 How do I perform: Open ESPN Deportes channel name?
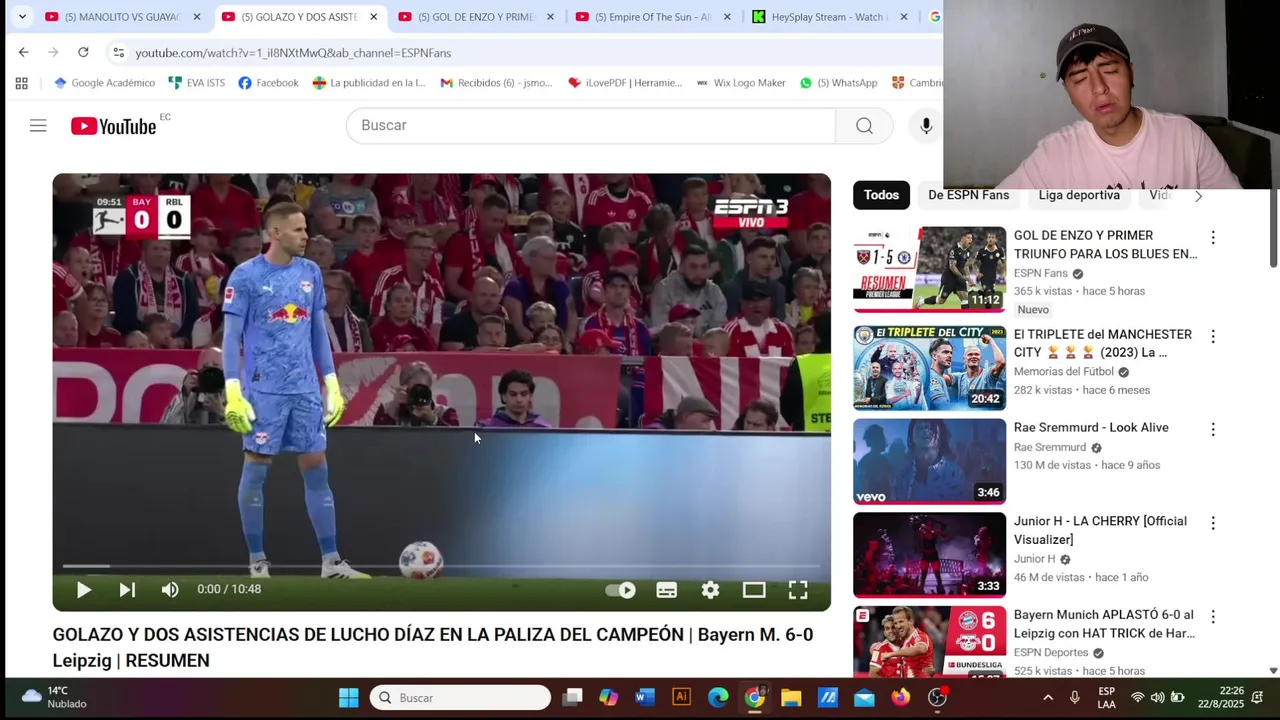click(1051, 652)
